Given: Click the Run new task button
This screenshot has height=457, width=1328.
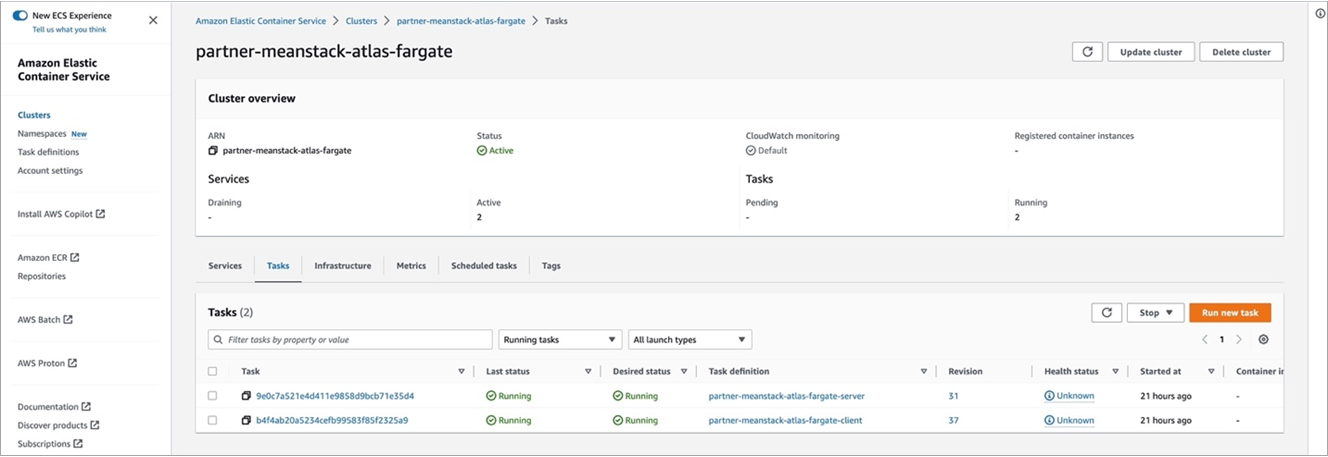Looking at the screenshot, I should [1230, 313].
